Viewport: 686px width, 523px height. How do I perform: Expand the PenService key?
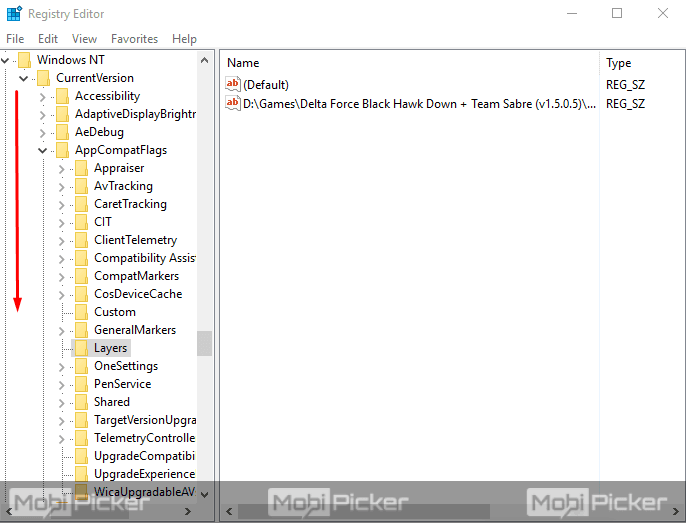tap(62, 385)
